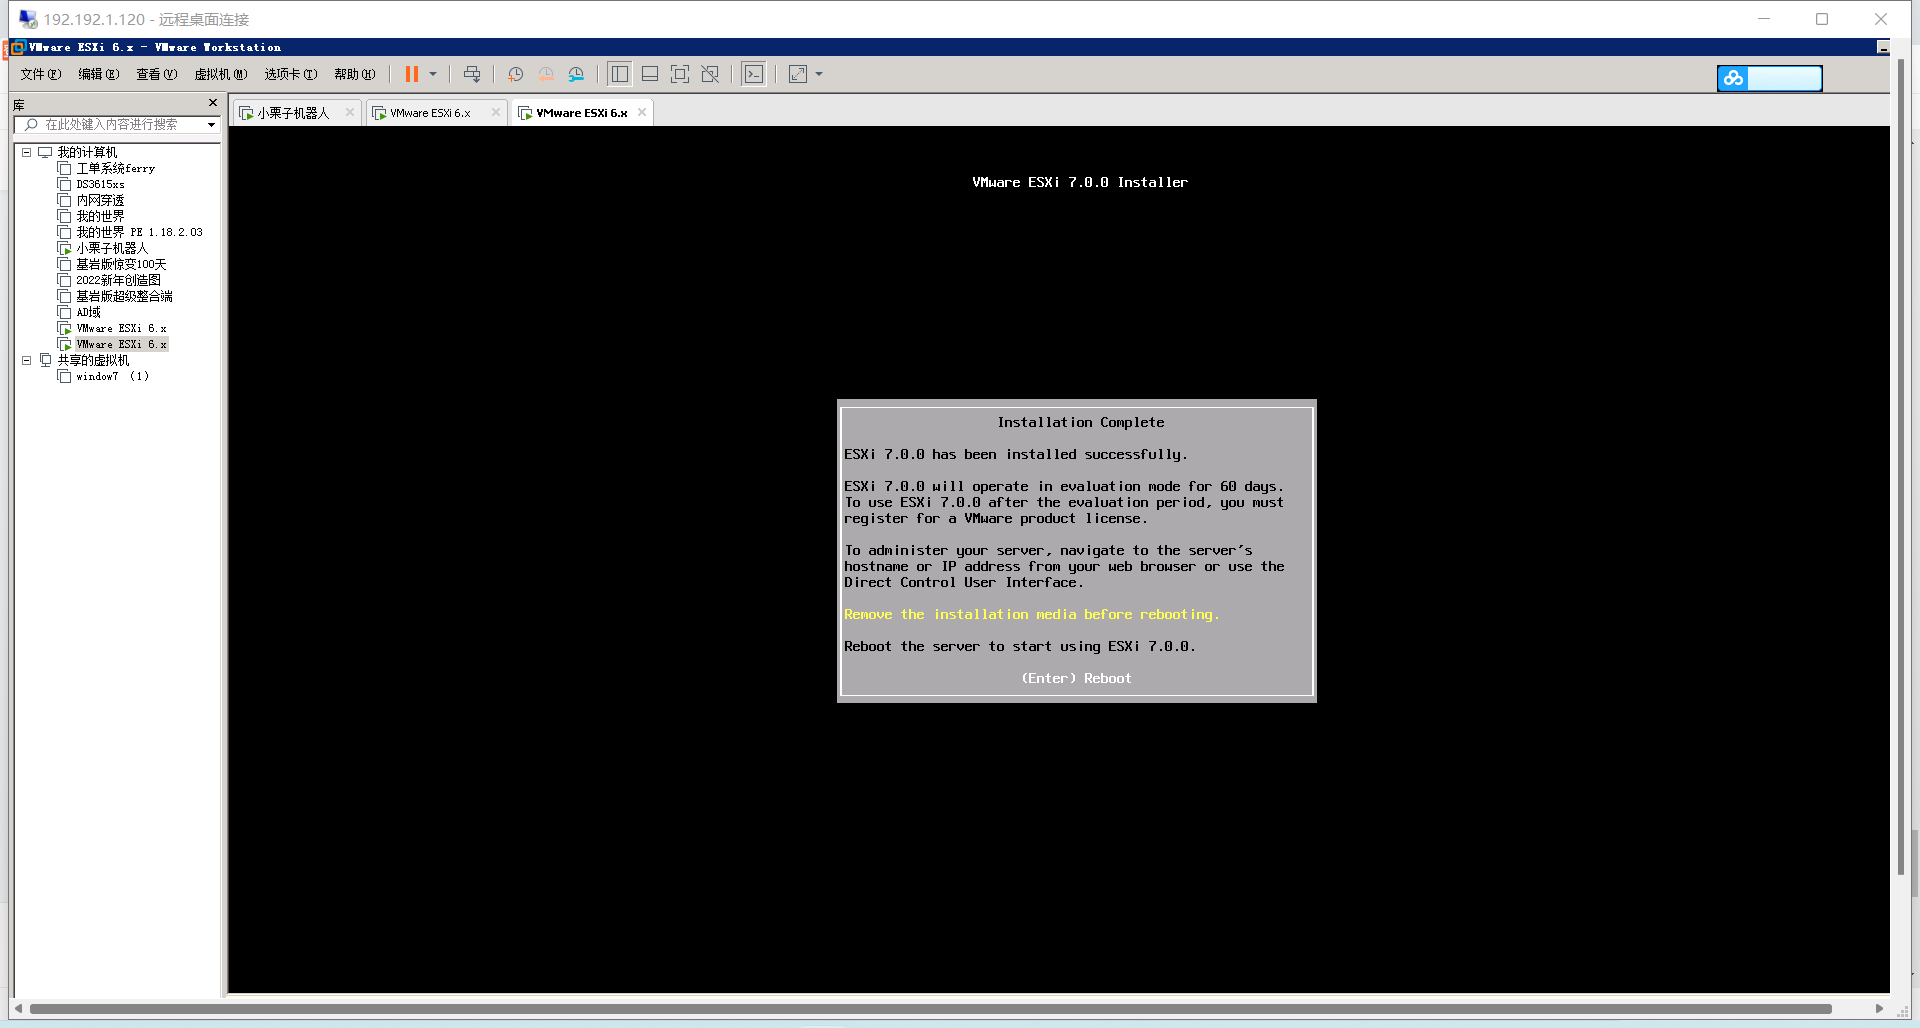This screenshot has height=1028, width=1920.
Task: Click the running 小栗子机器人 VM icon in tree
Action: (x=64, y=249)
